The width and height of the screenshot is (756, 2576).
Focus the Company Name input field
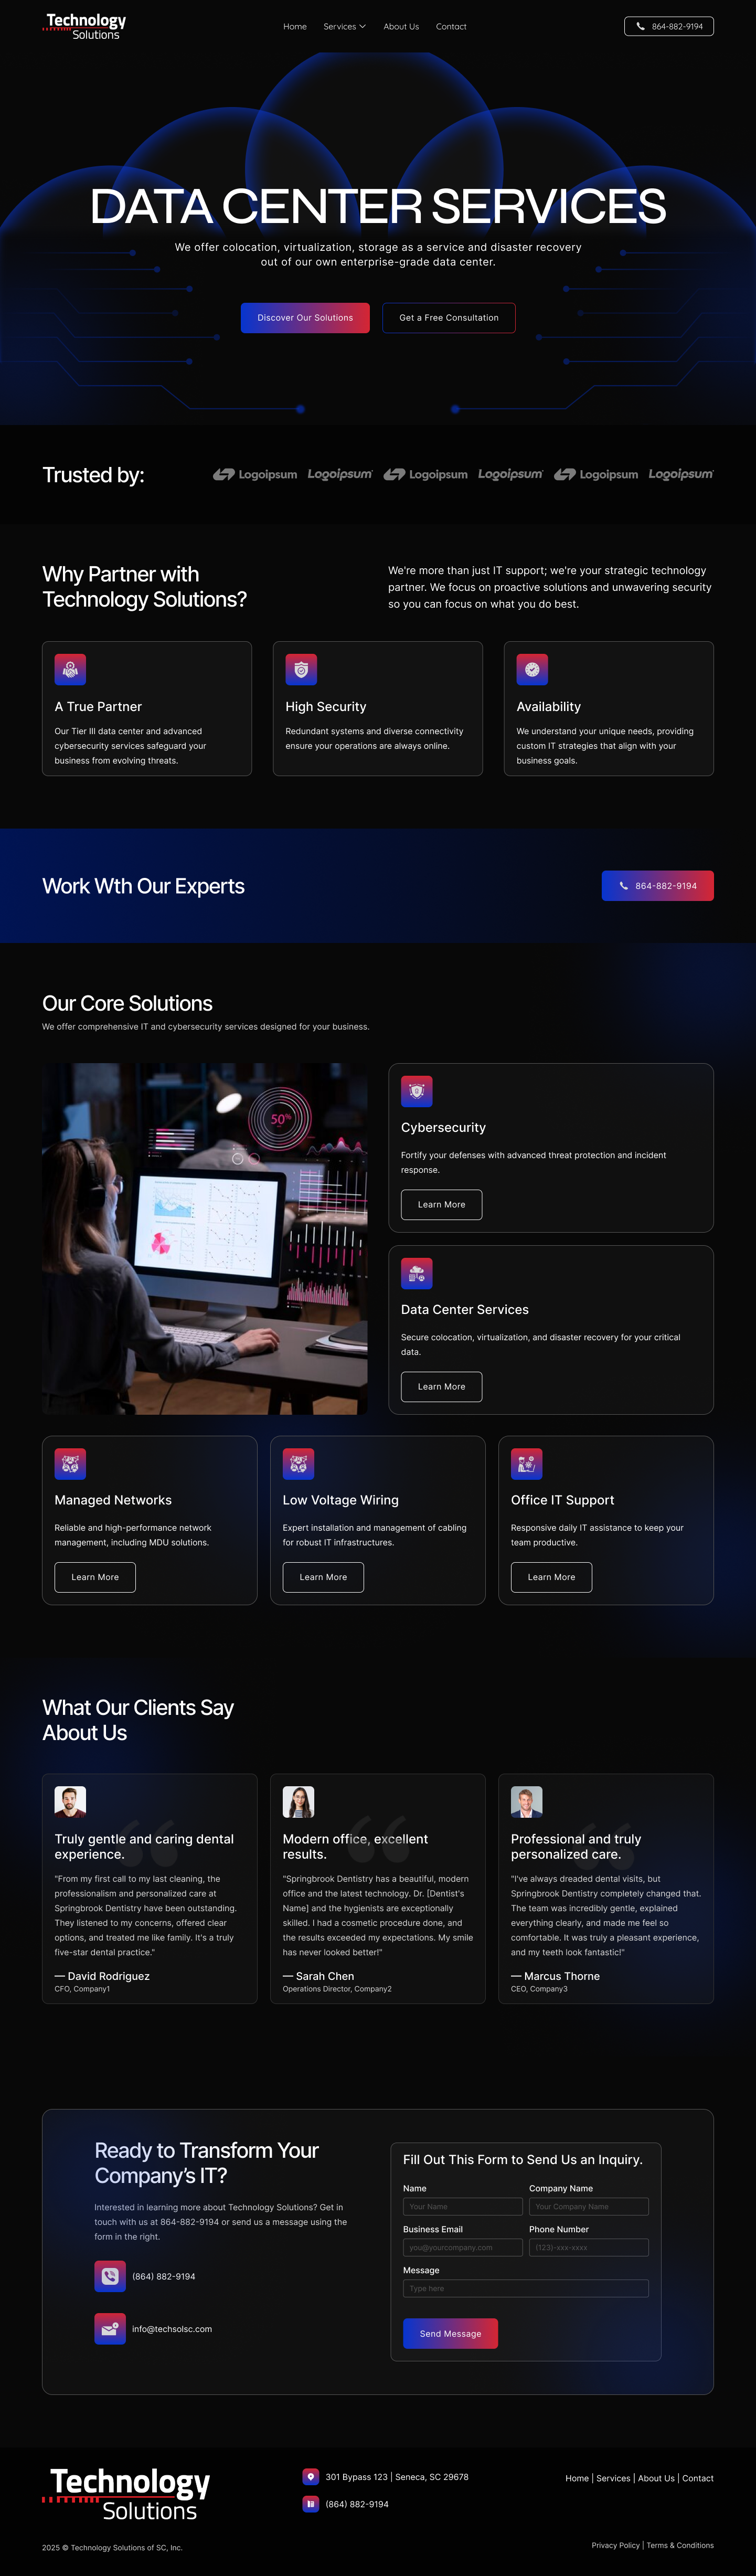click(x=589, y=2206)
